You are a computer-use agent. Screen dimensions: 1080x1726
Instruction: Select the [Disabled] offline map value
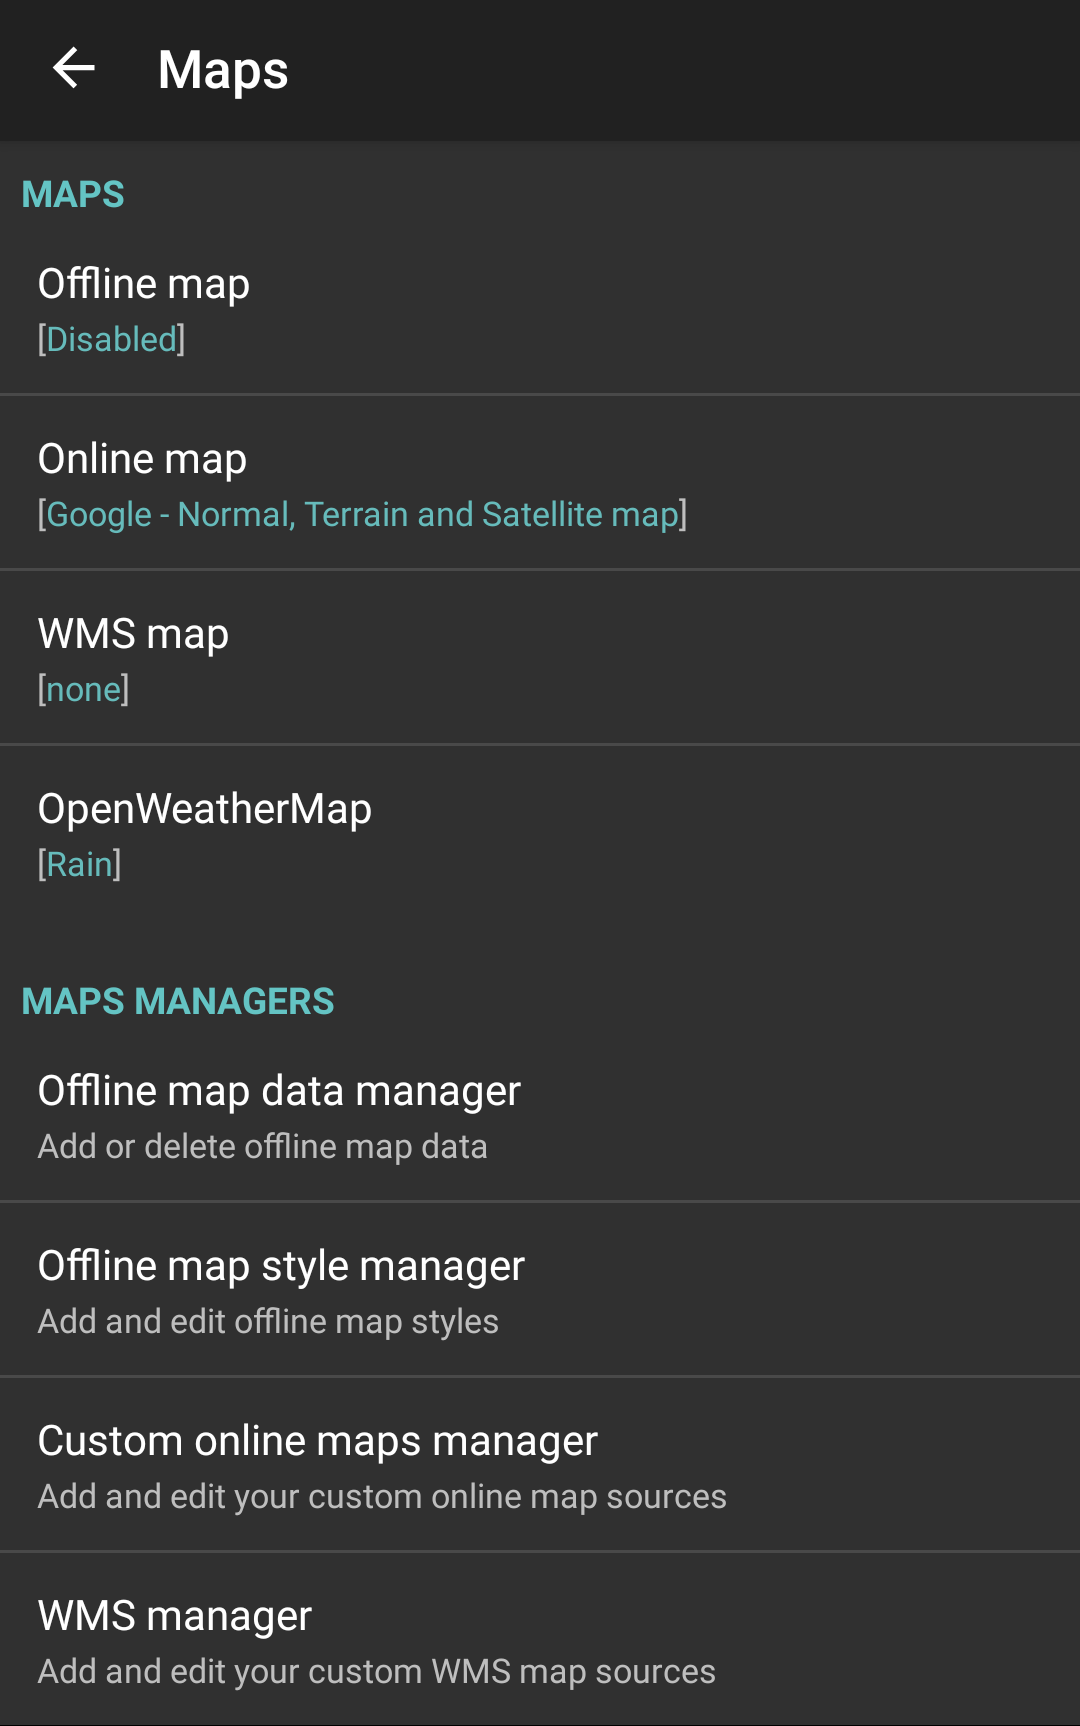[111, 340]
